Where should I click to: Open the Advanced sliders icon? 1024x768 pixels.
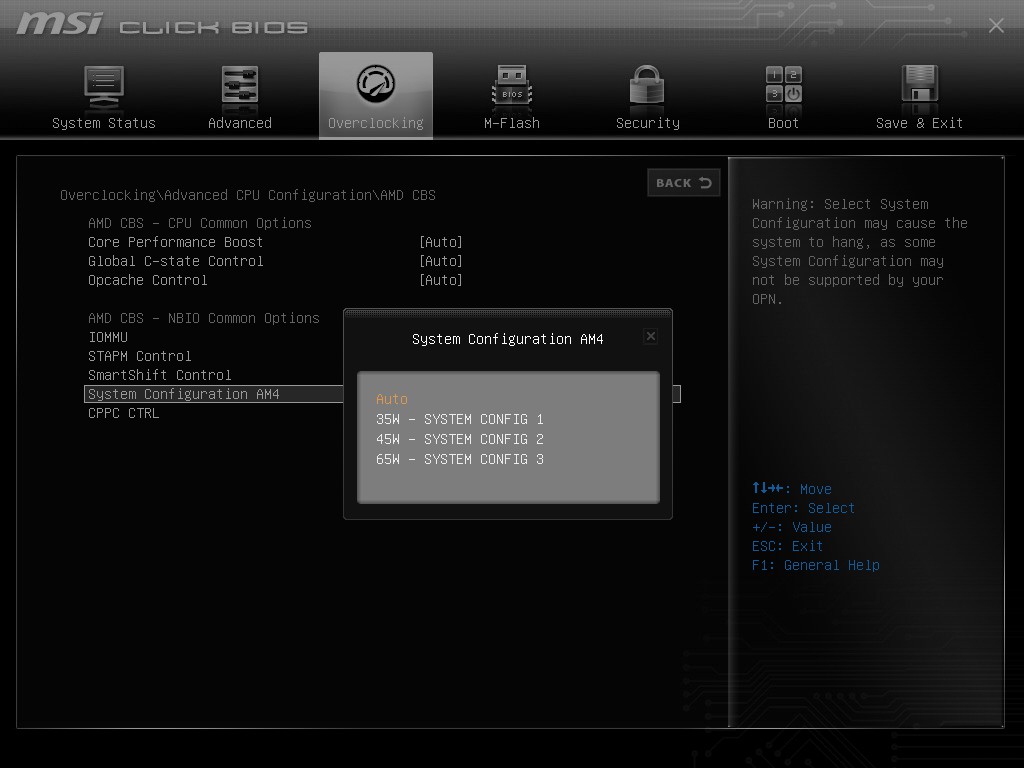coord(240,84)
